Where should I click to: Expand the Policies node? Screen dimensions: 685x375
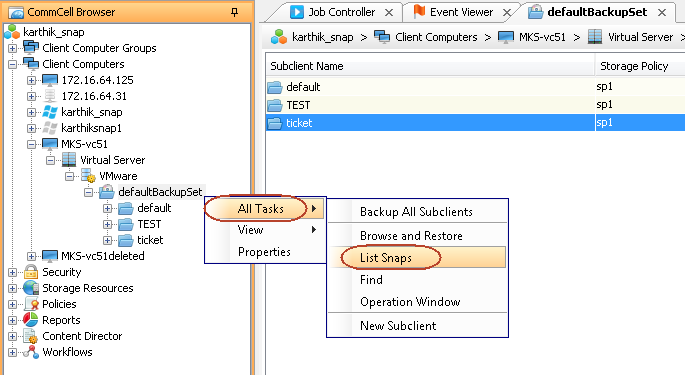pyautogui.click(x=12, y=304)
